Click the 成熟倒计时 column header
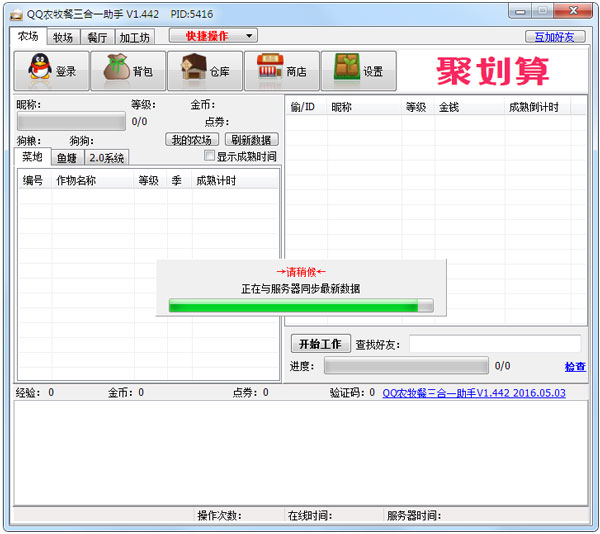Screen dimensions: 600x534 click(538, 107)
